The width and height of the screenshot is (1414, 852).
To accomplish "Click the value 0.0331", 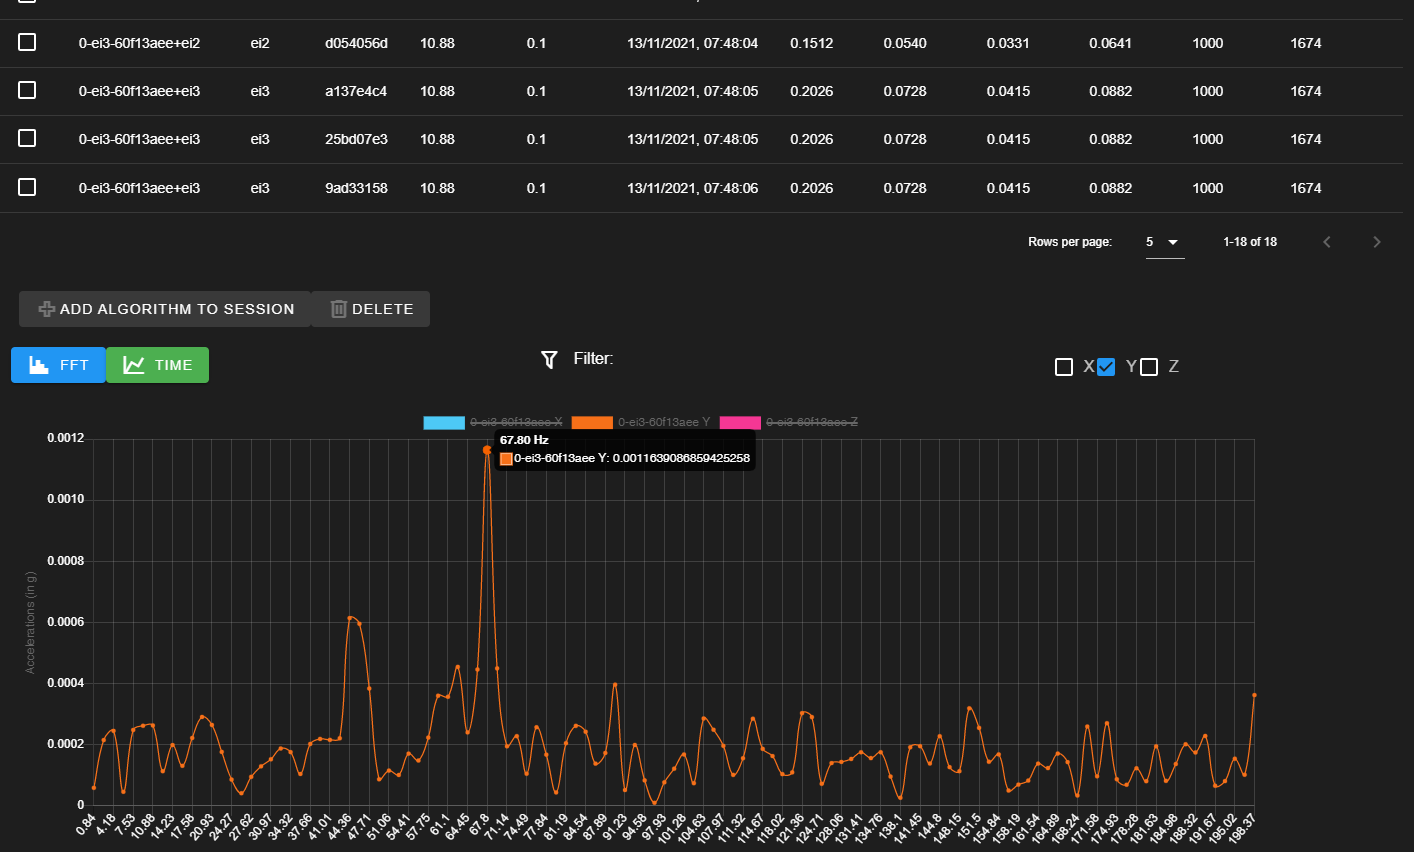I will pos(1008,43).
